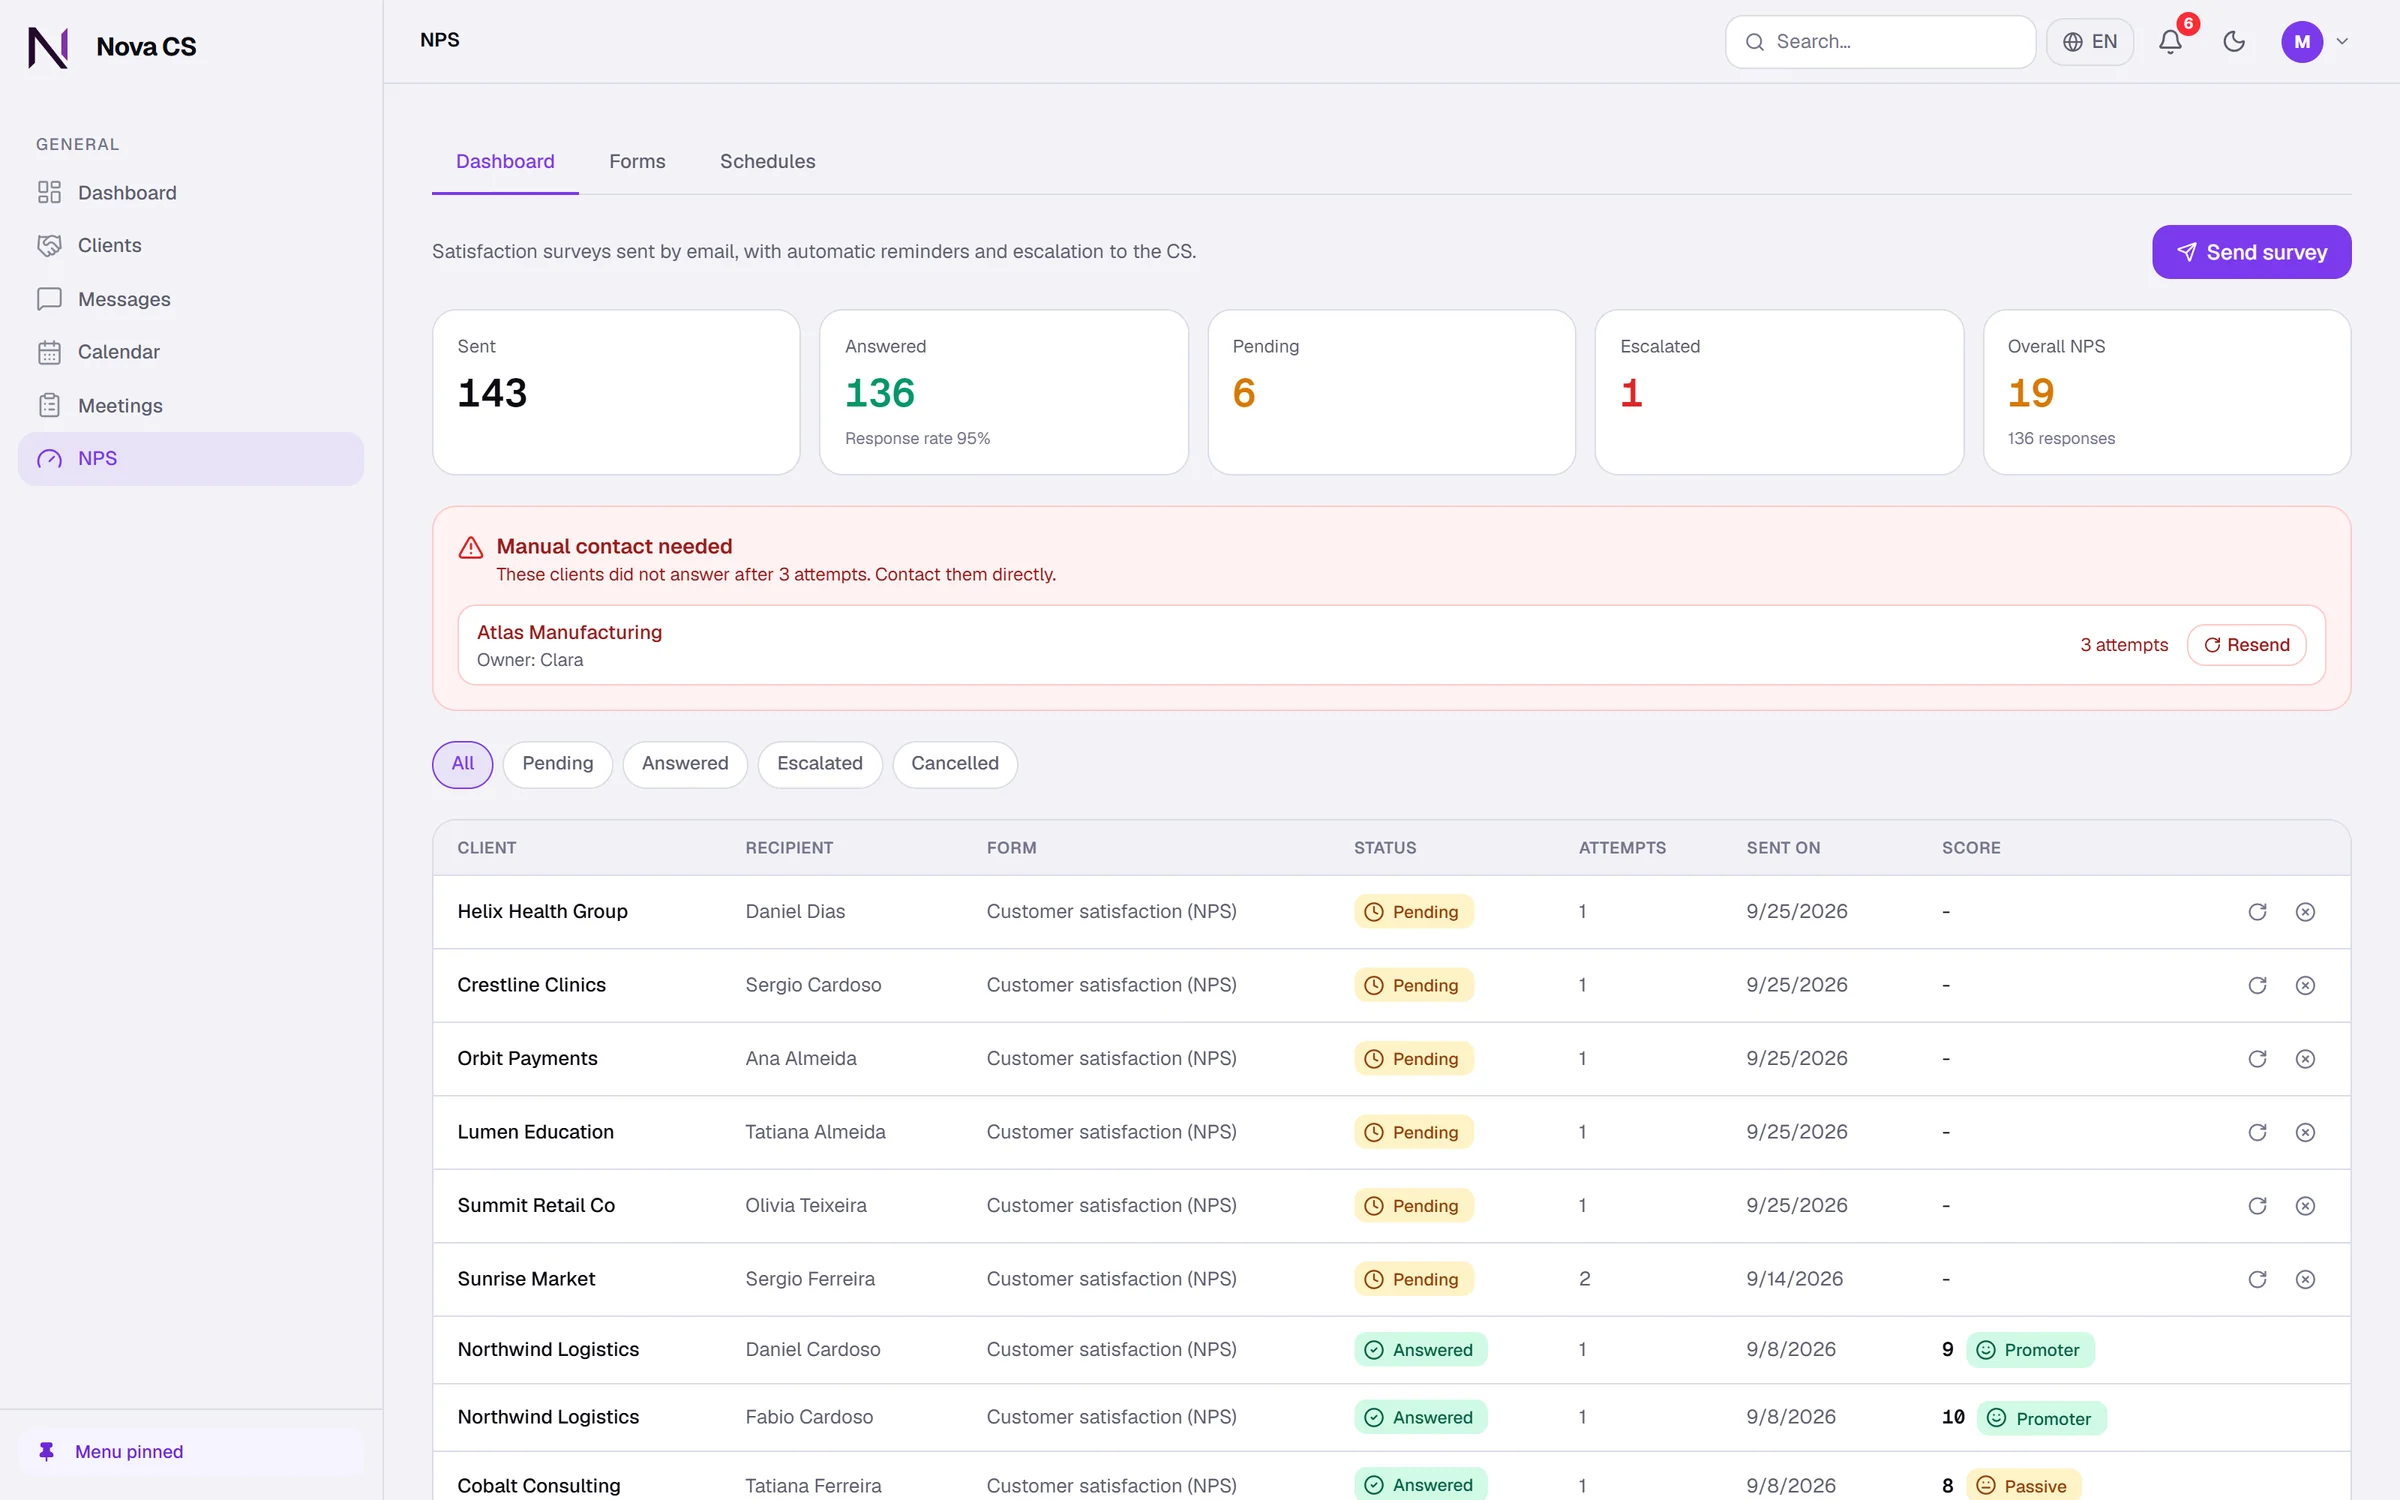Toggle the Menu pinned option
The height and width of the screenshot is (1500, 2400).
[191, 1451]
